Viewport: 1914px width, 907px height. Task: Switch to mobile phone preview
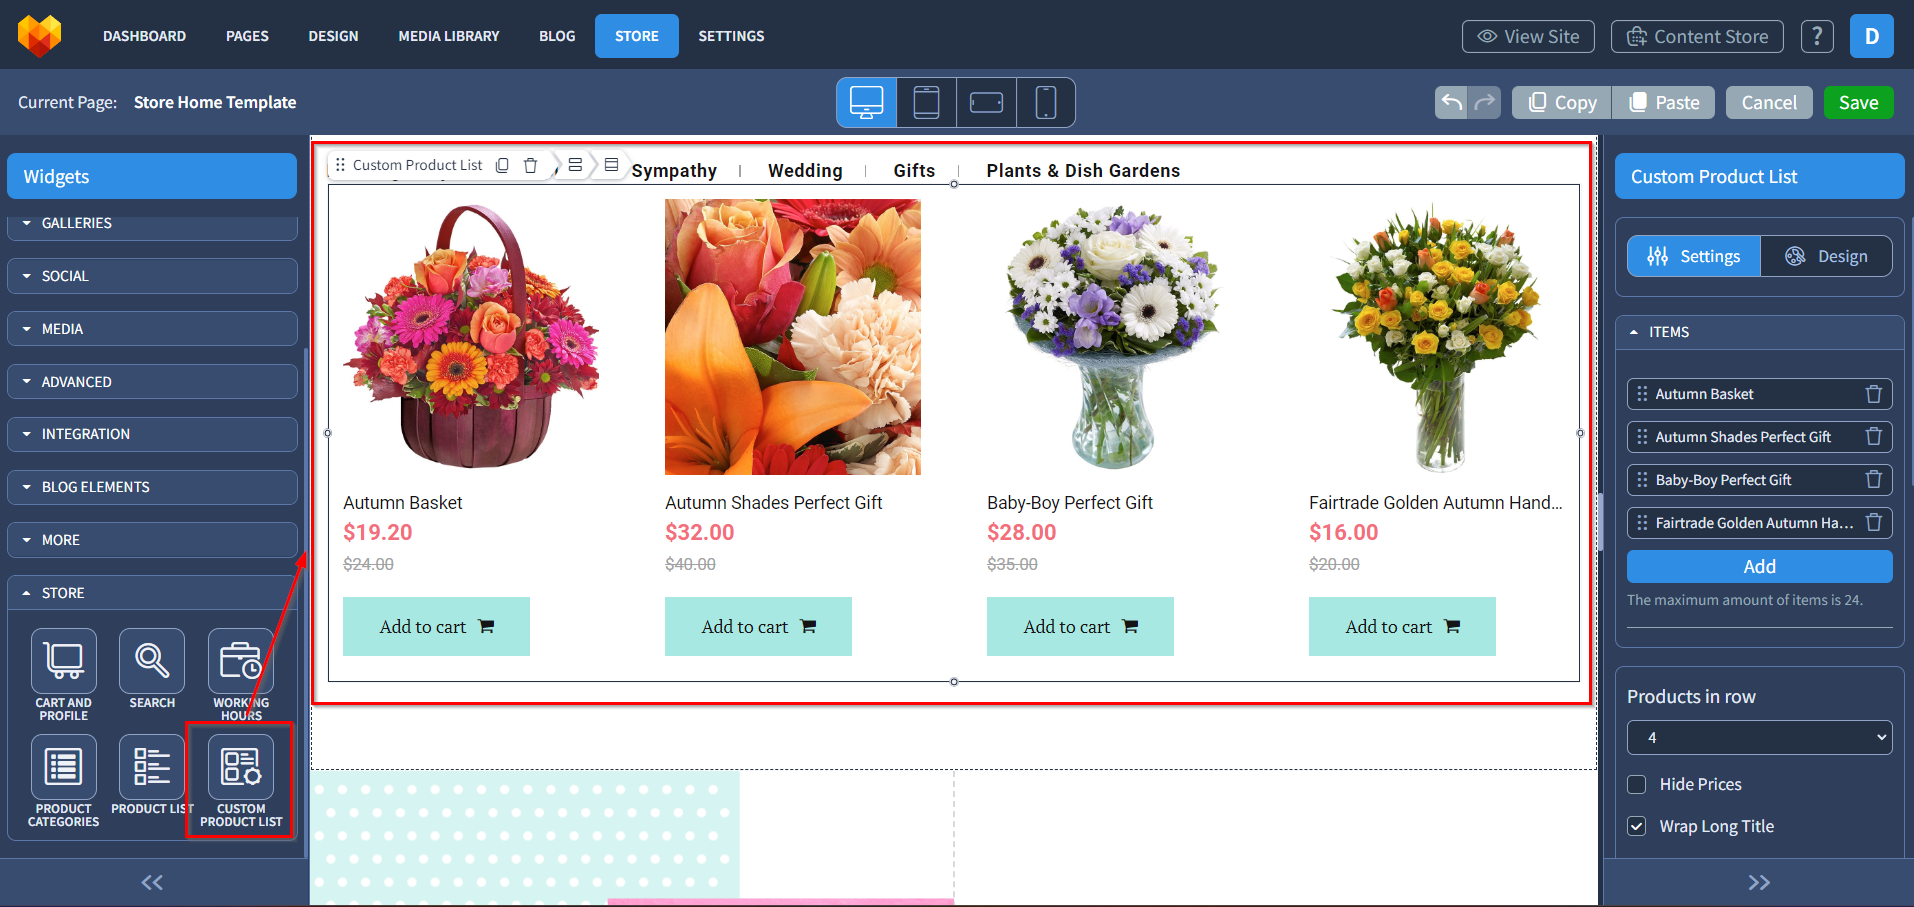coord(1045,102)
